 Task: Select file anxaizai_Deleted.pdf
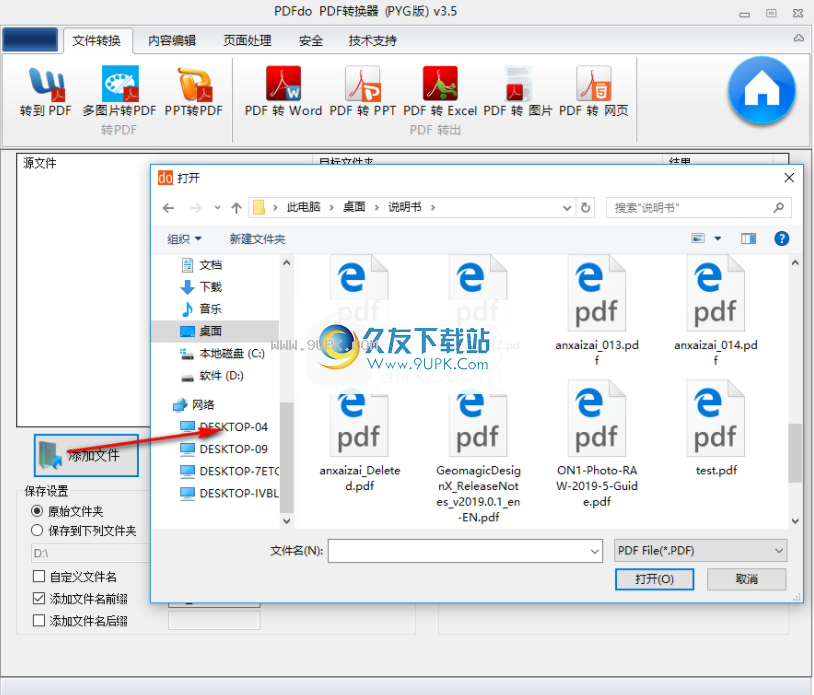[x=359, y=436]
